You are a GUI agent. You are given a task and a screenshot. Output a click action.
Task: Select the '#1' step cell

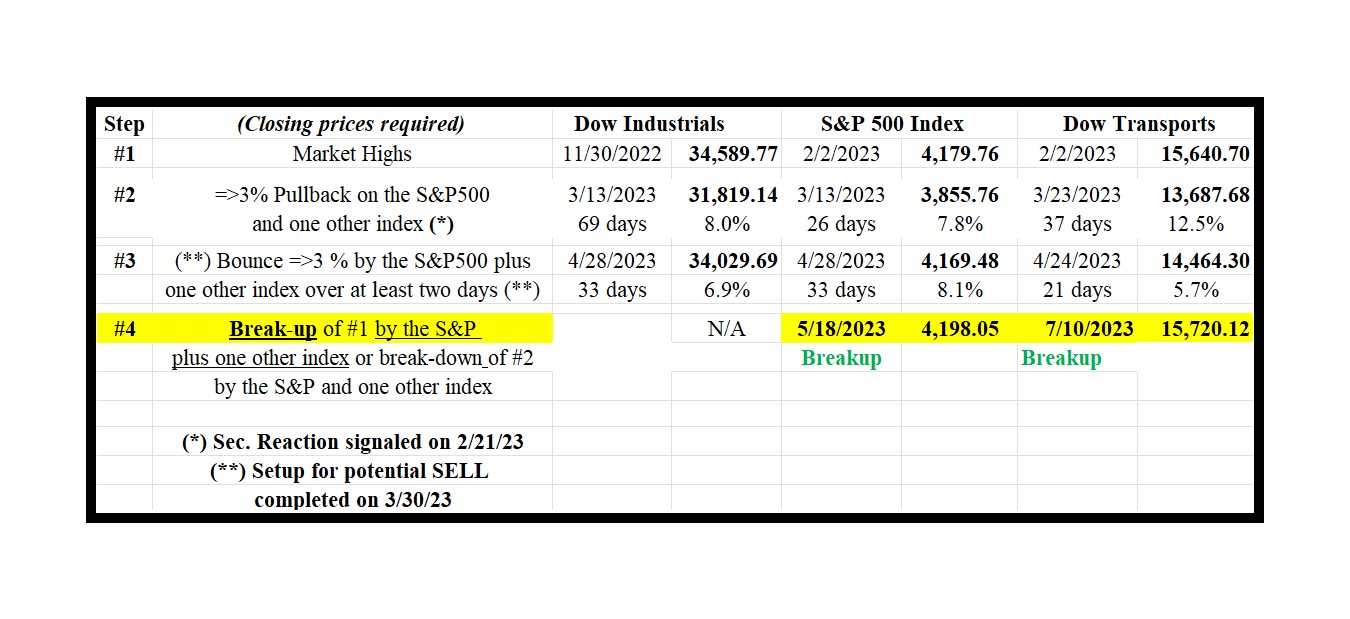(124, 154)
